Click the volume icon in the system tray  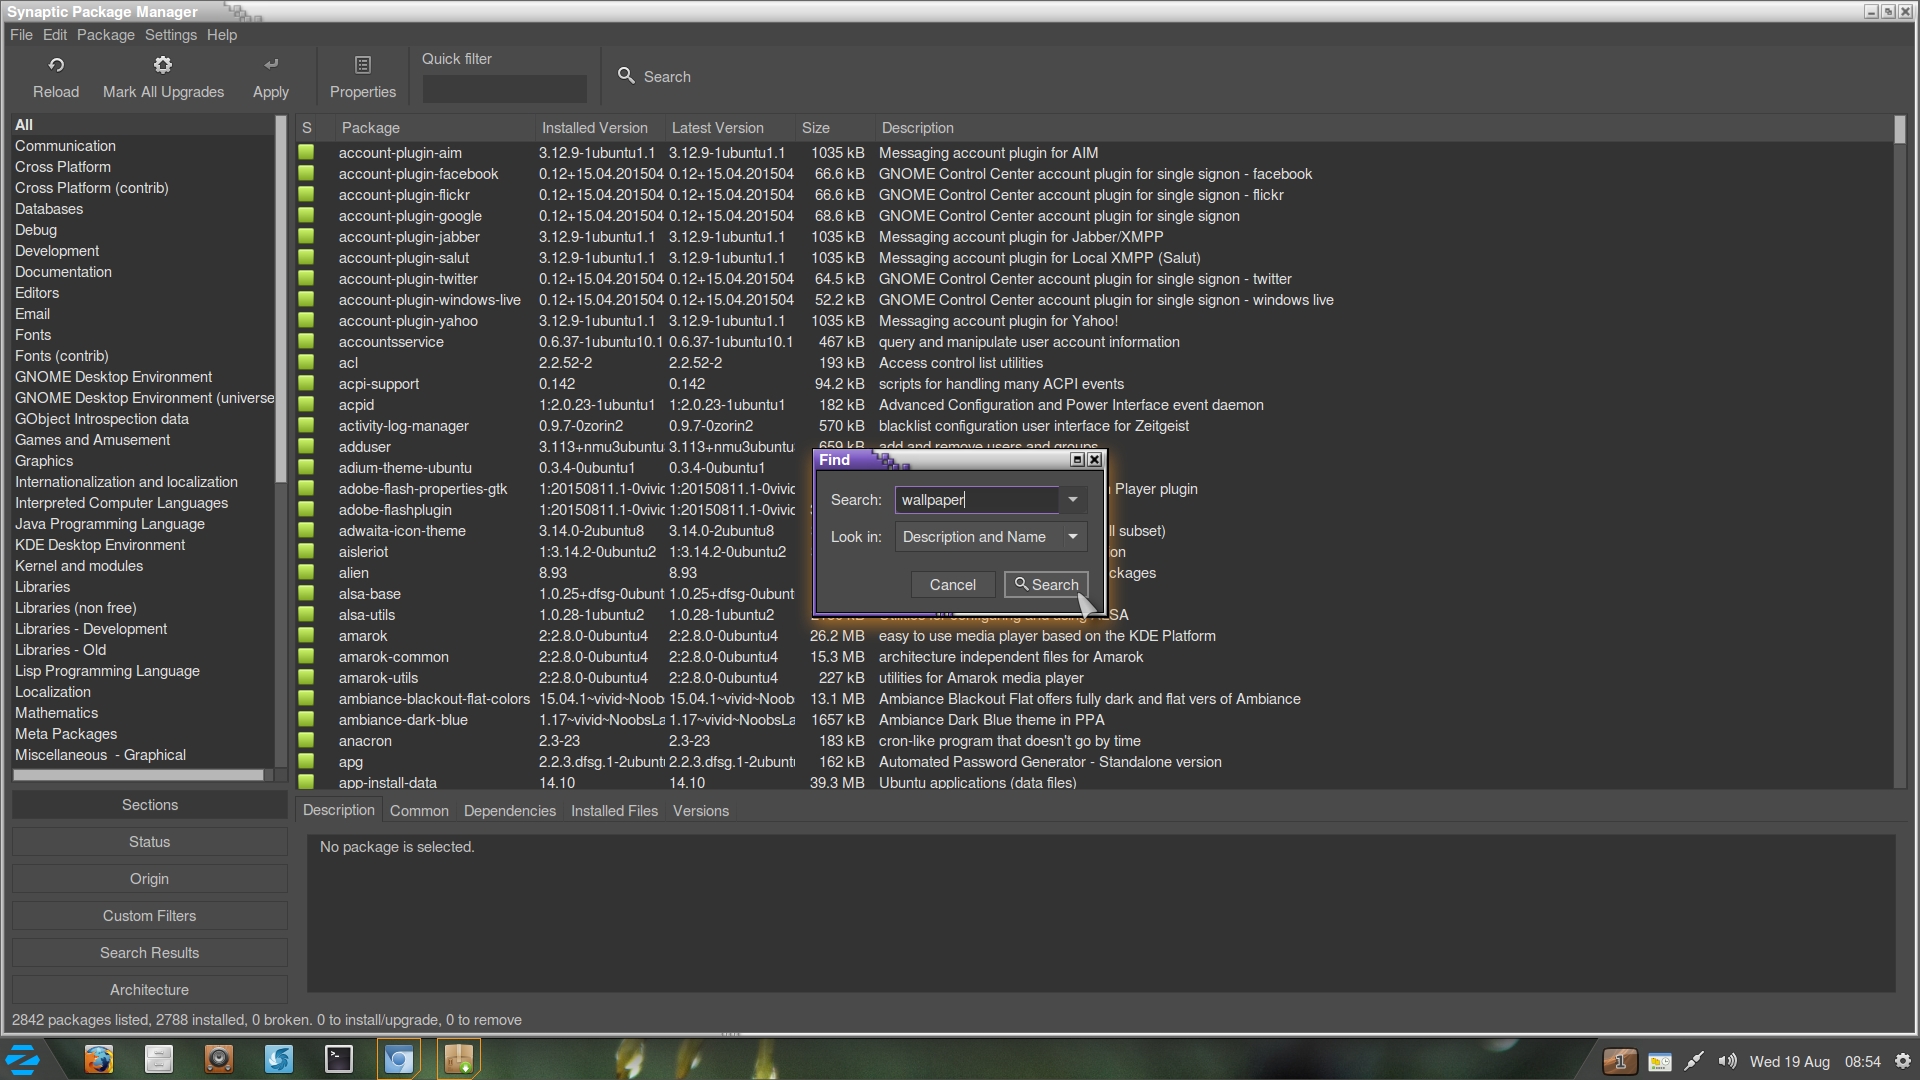1727,1061
